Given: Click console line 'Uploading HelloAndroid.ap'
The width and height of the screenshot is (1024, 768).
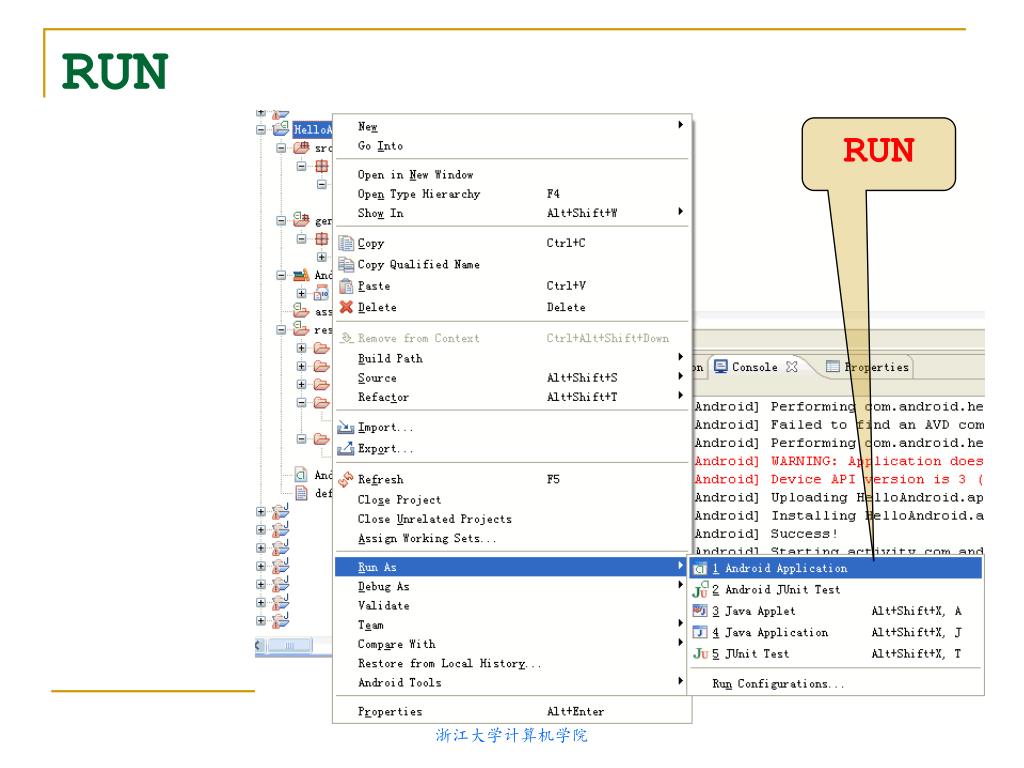Looking at the screenshot, I should coord(877,498).
